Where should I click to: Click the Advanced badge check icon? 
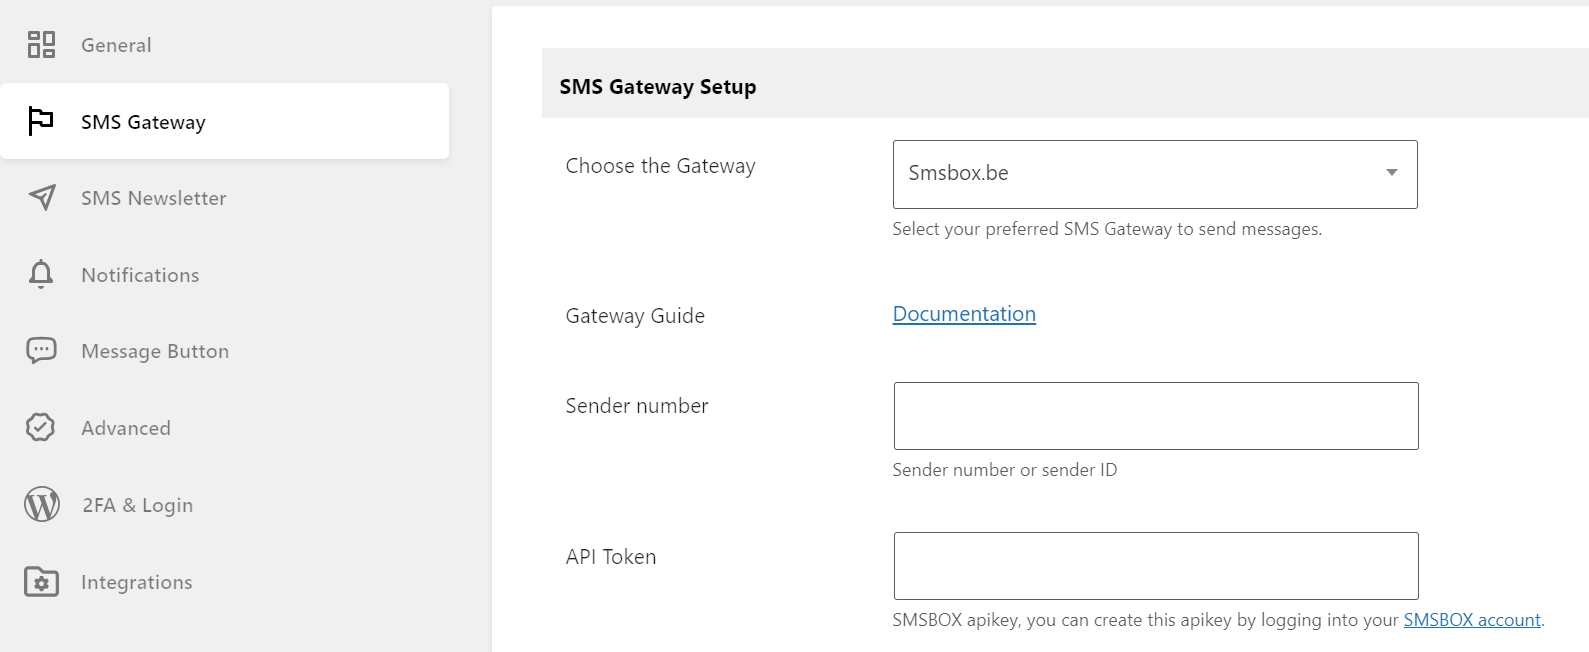(41, 427)
